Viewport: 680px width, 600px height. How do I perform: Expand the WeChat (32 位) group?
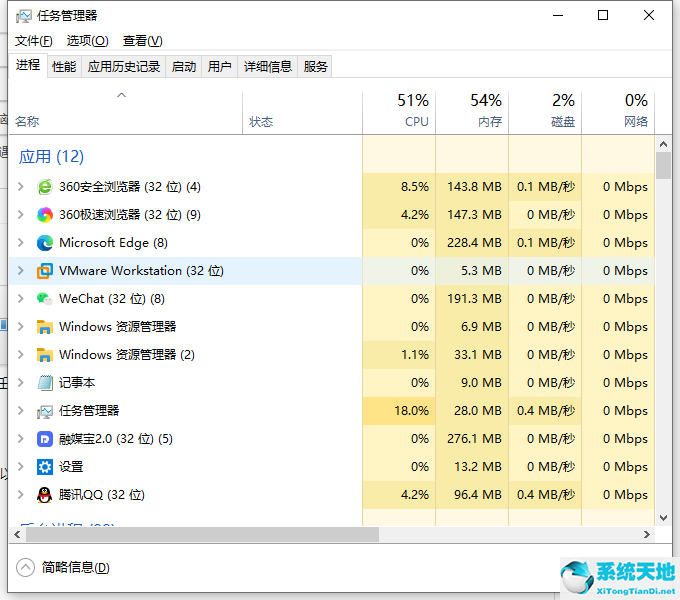[20, 299]
